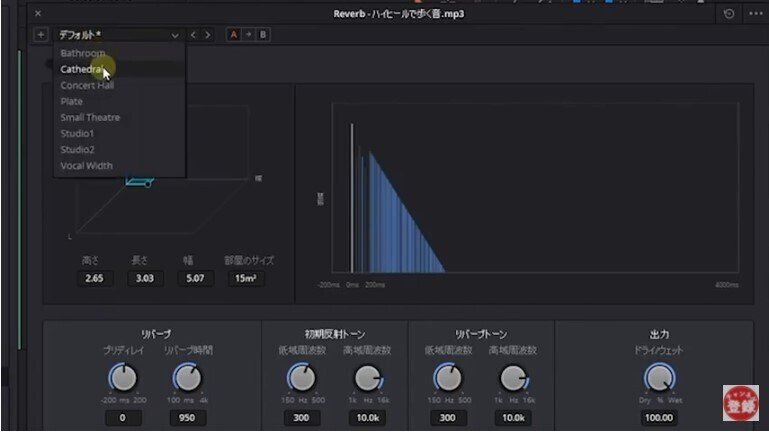Choose the Concert Hall preset
The image size is (769, 432).
pos(119,85)
